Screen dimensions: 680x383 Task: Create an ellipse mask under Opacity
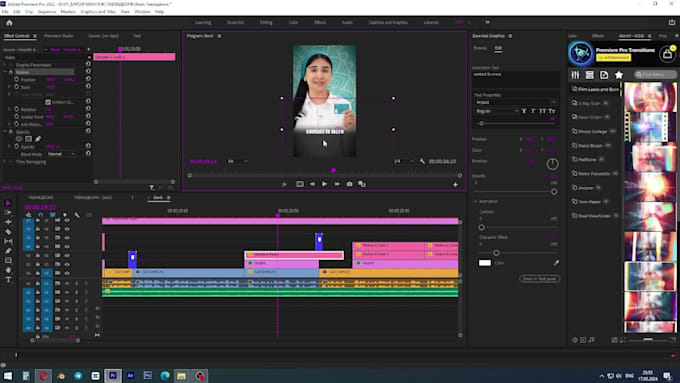19,139
